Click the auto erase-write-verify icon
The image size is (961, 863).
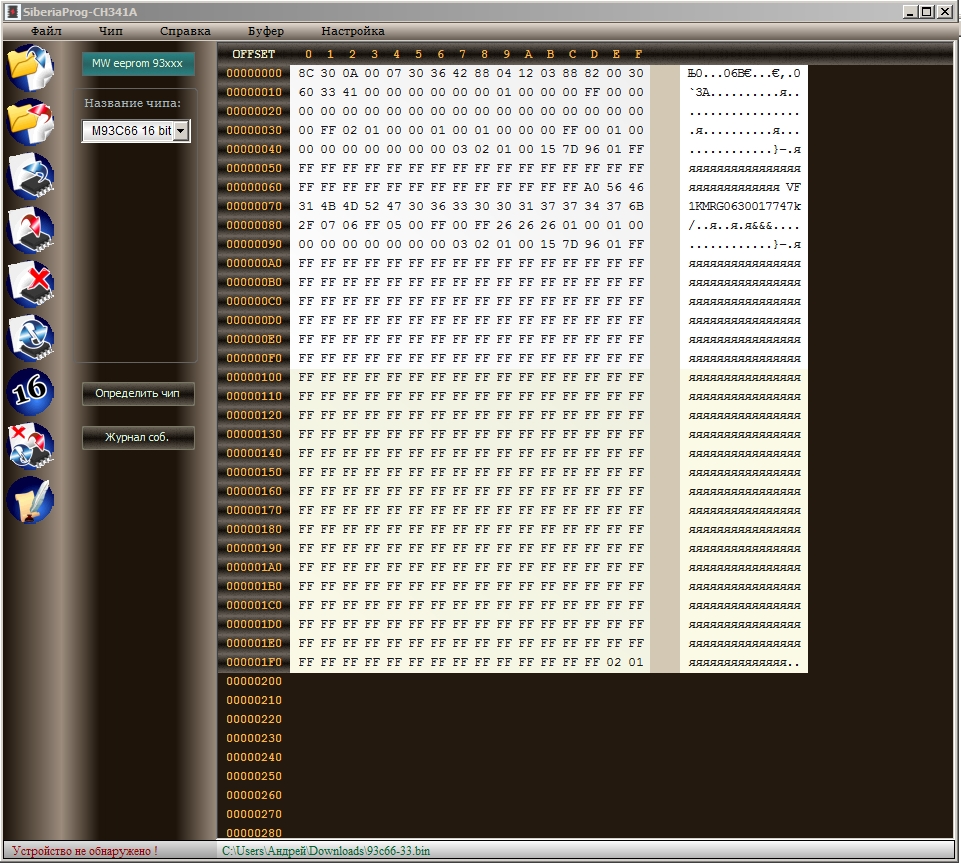(30, 445)
